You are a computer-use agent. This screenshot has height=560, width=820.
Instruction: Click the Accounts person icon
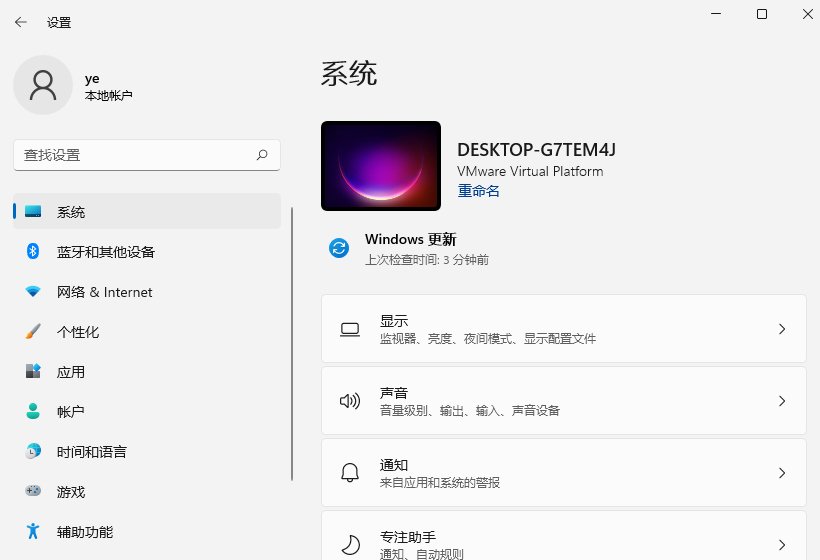[33, 412]
